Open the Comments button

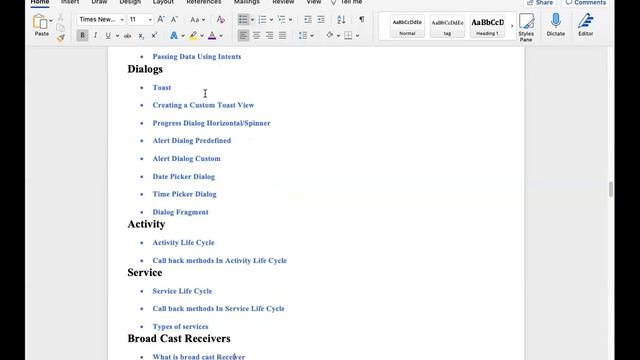pos(586,2)
